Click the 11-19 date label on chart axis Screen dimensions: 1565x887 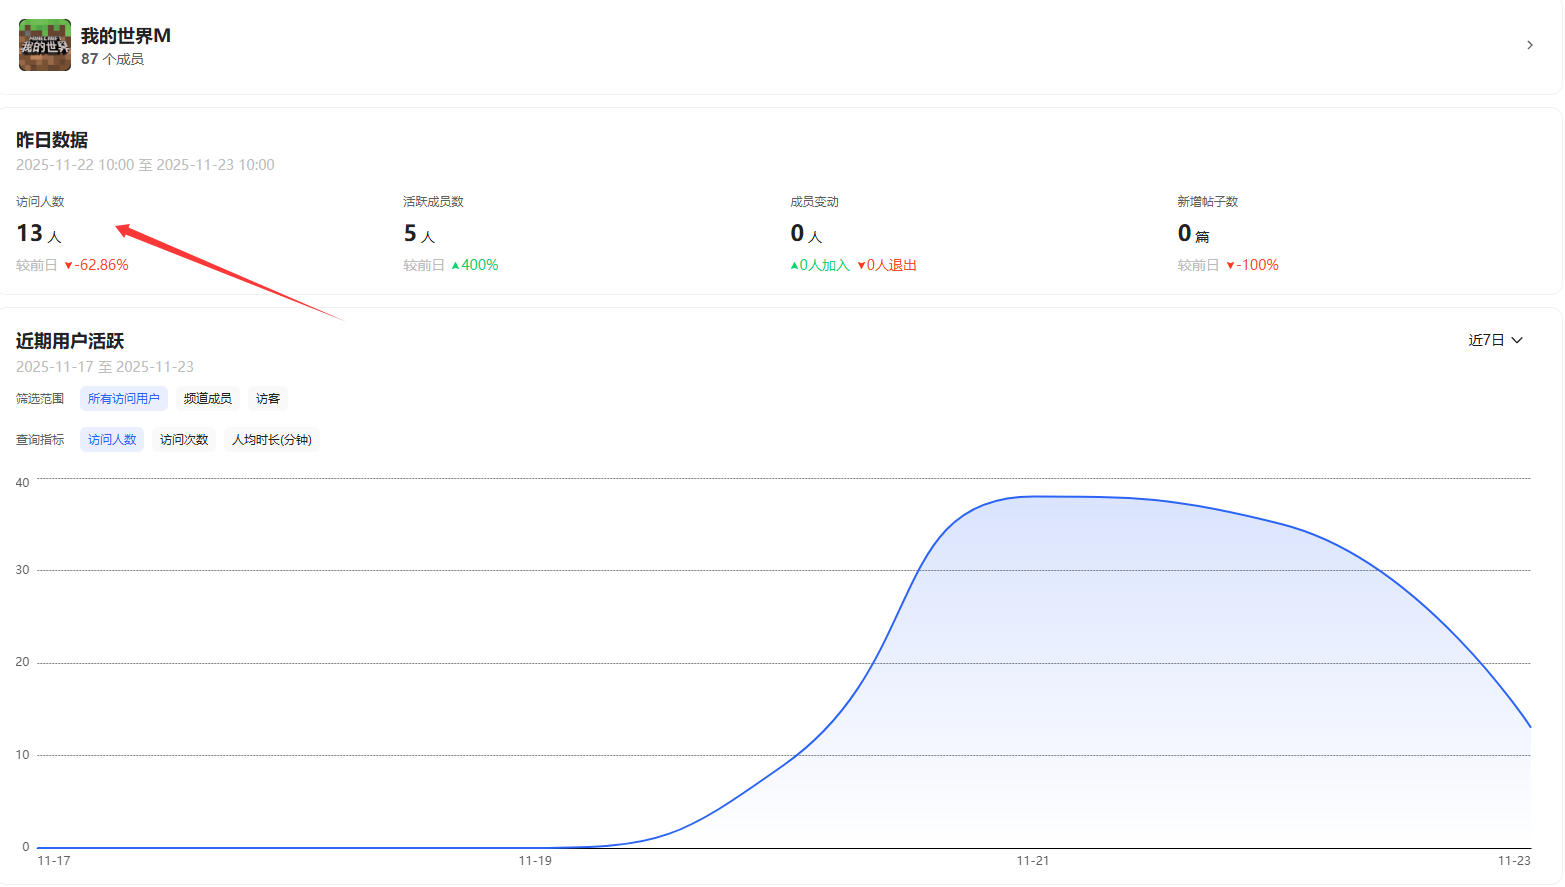[x=535, y=861]
